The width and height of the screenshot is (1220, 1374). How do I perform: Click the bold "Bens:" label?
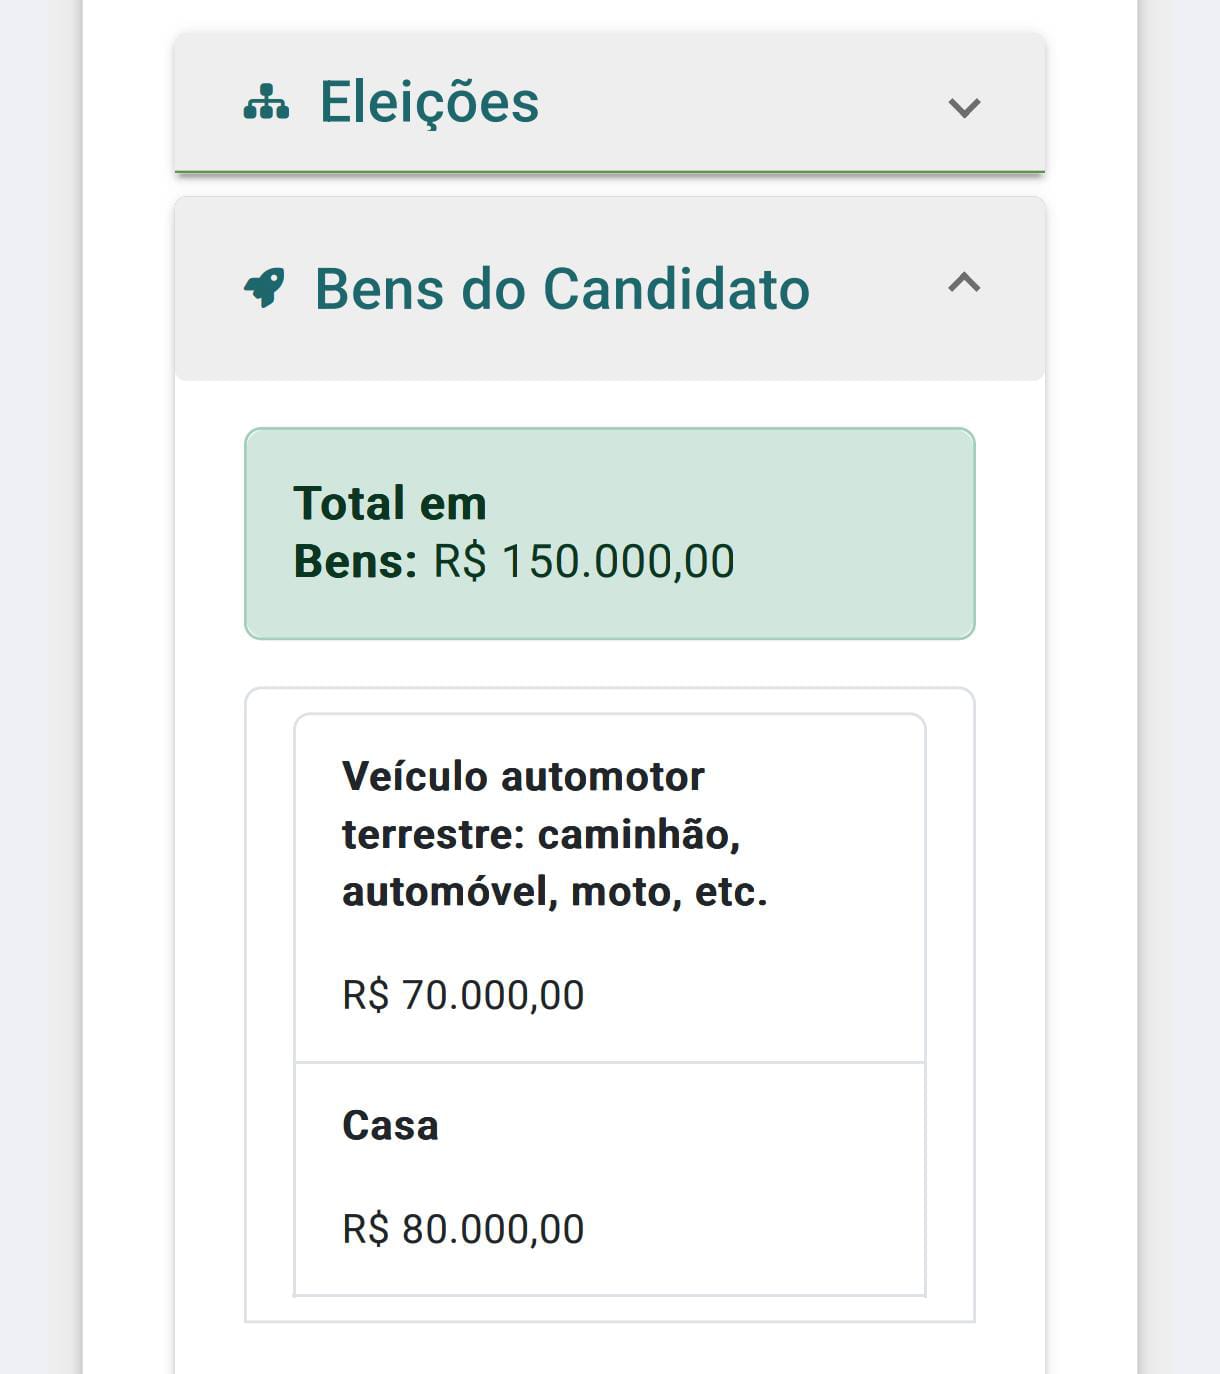(355, 562)
